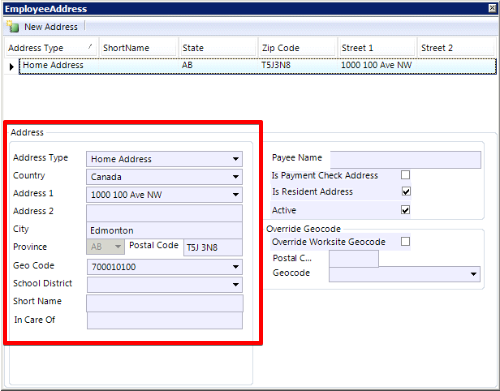
Task: Enable Override Worksite Geocode checkbox
Action: (x=405, y=241)
